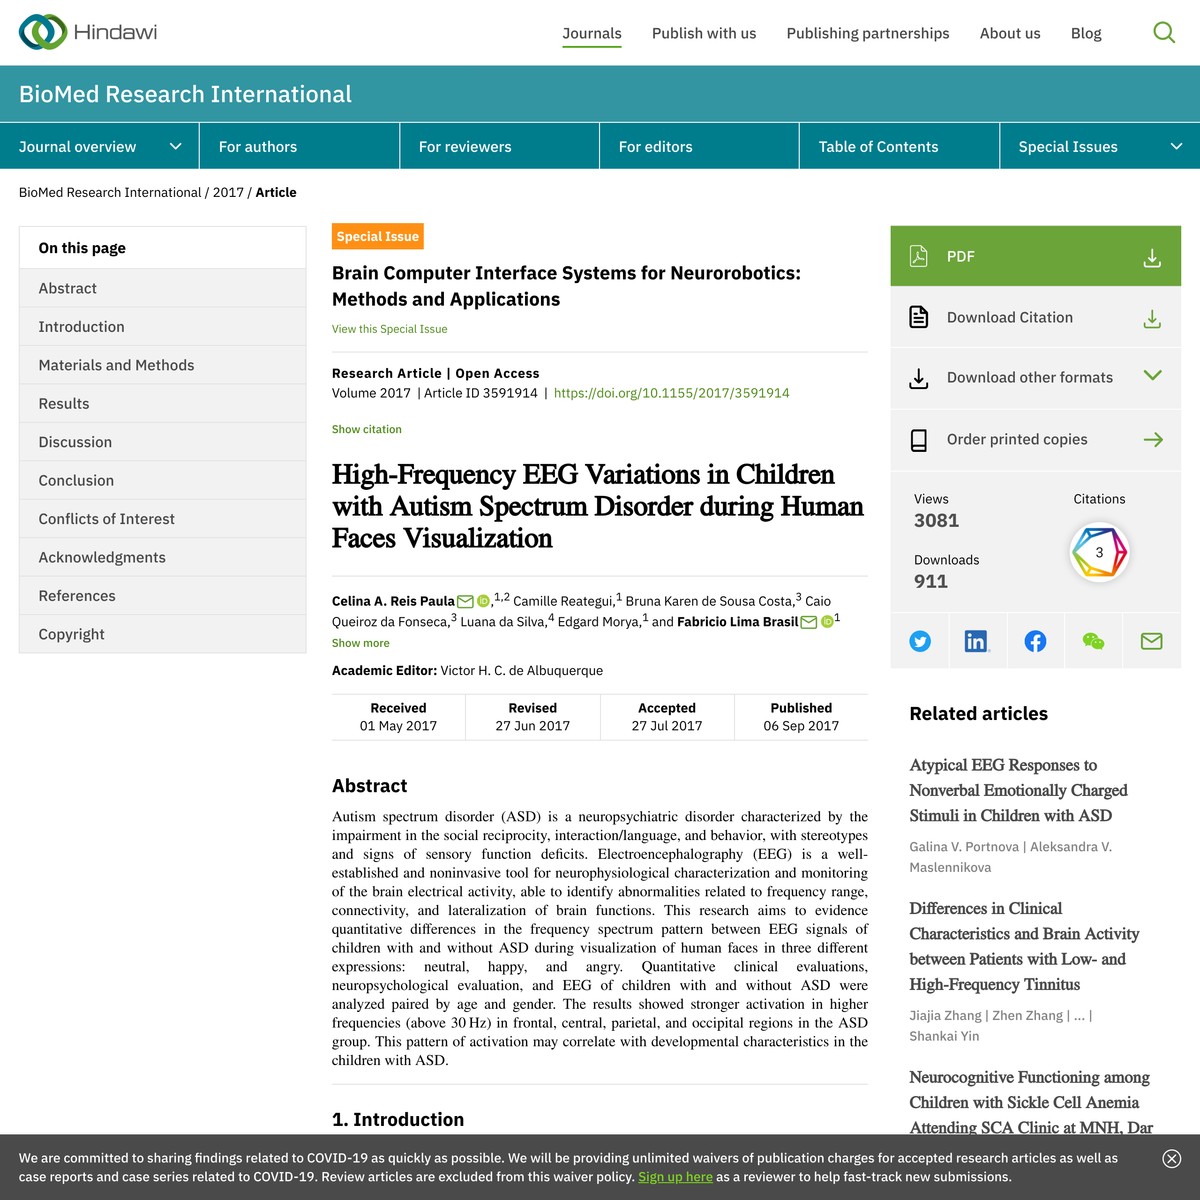Open the Journals menu item
Image resolution: width=1200 pixels, height=1200 pixels.
[591, 33]
